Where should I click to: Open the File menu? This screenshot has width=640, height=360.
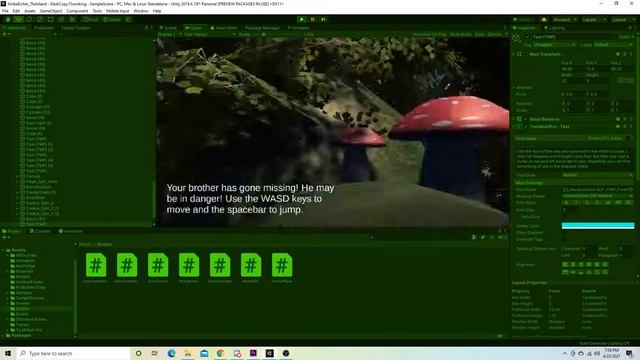coord(5,11)
